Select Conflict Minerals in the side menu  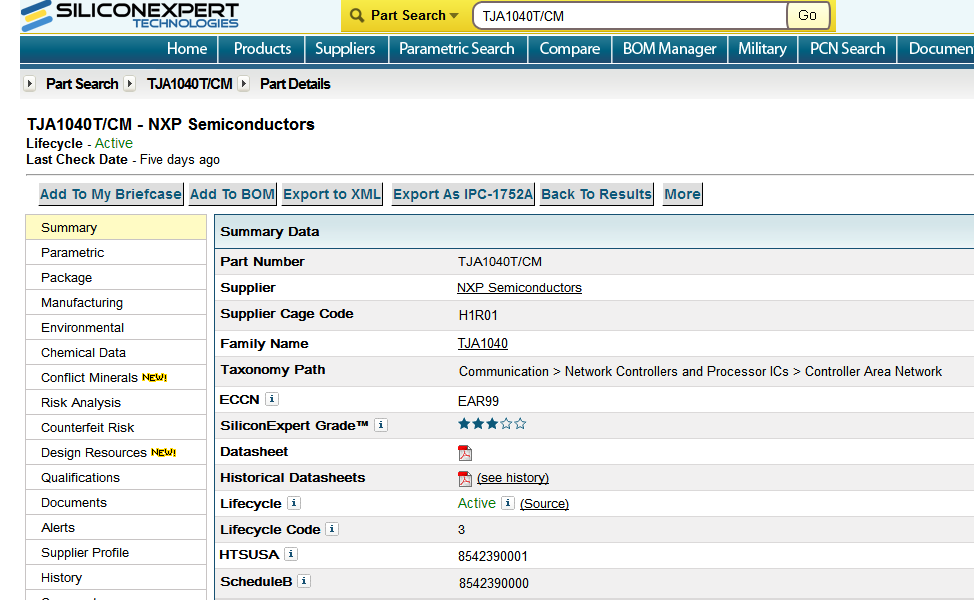coord(116,378)
